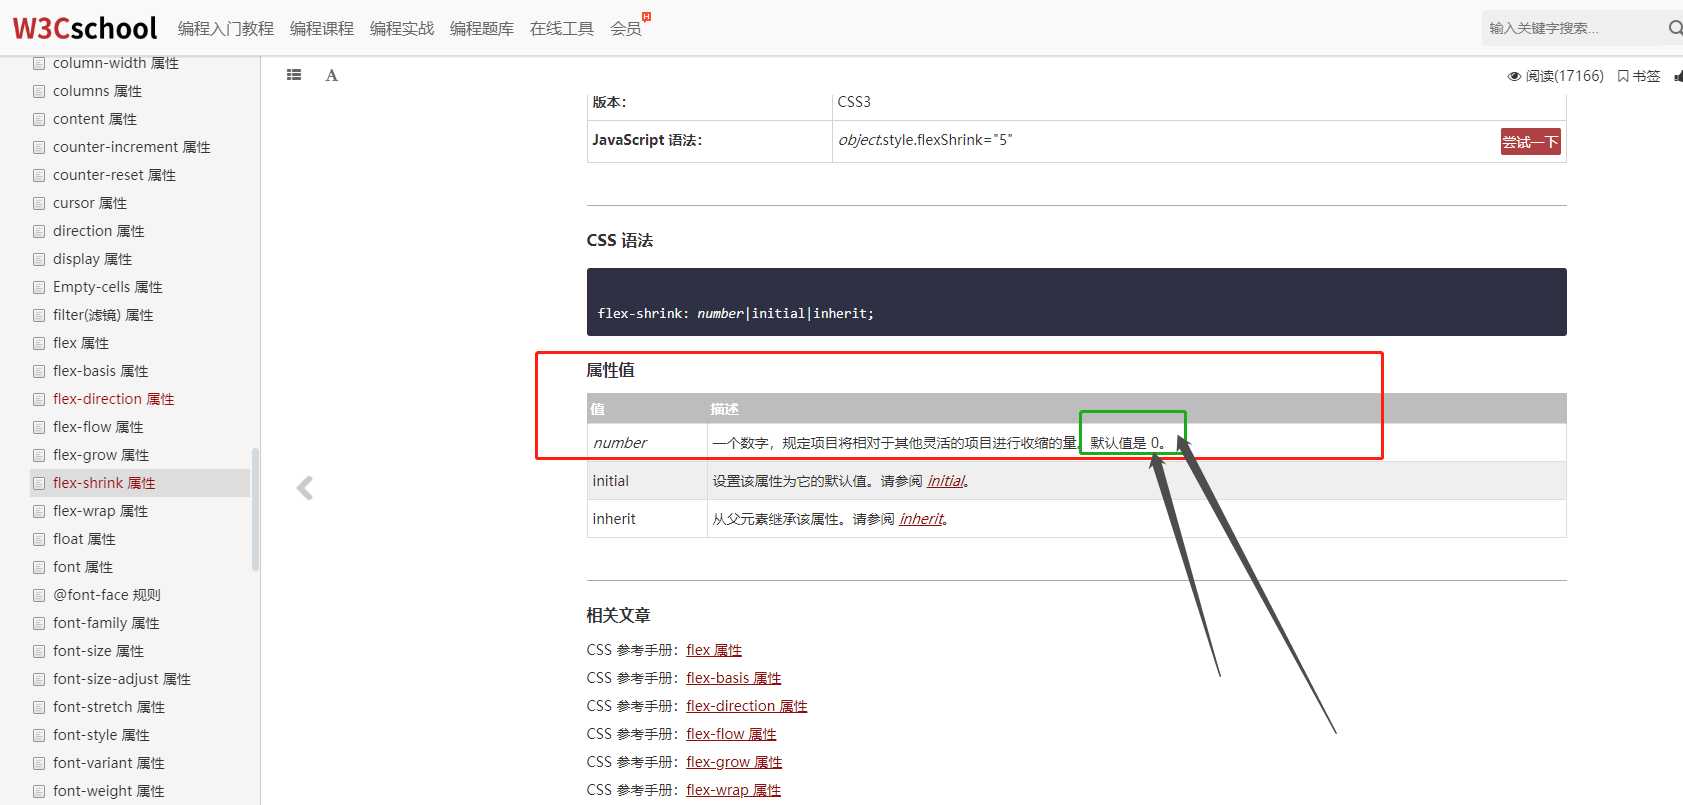Screen dimensions: 1683x805
Task: Select flex-direction 属性 in sidebar
Action: [x=114, y=399]
